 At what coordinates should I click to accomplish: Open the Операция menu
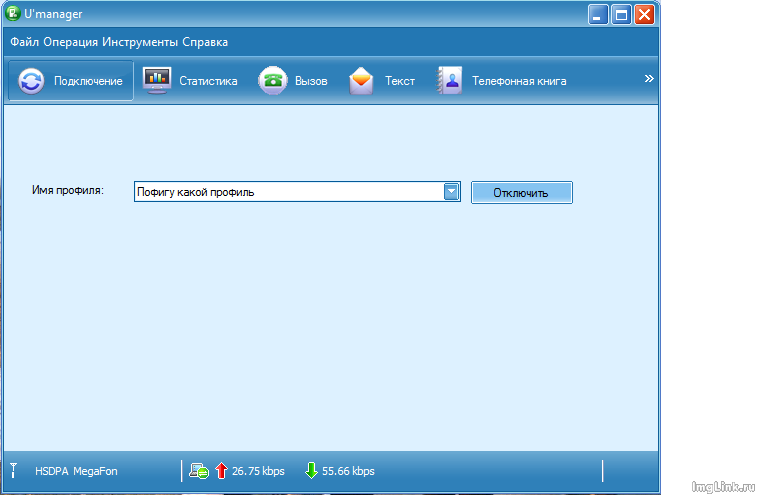(71, 42)
